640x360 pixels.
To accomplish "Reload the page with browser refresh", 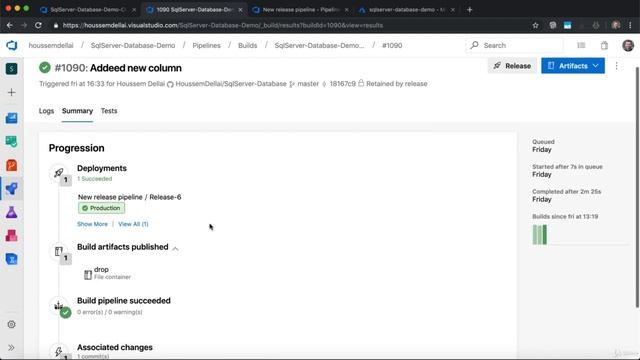I will point(38,25).
